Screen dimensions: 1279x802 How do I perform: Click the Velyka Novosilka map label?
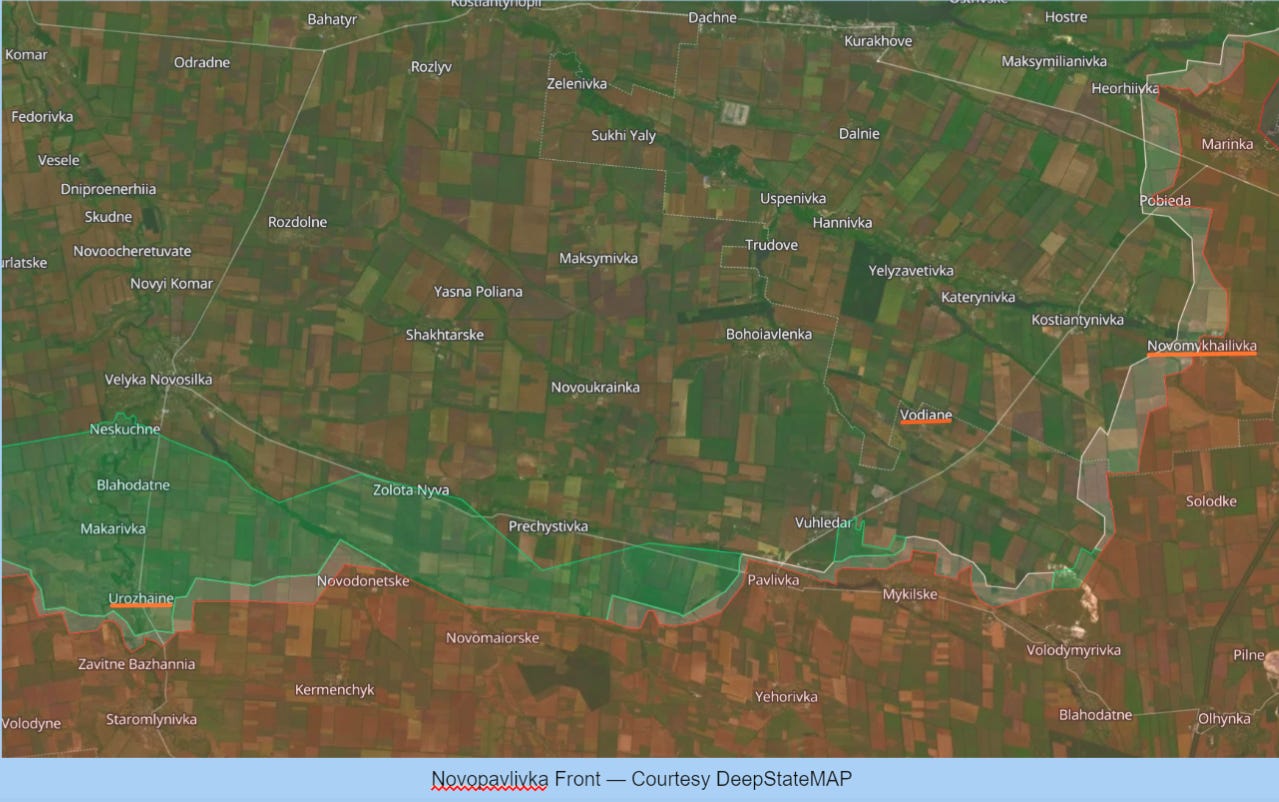(x=158, y=380)
